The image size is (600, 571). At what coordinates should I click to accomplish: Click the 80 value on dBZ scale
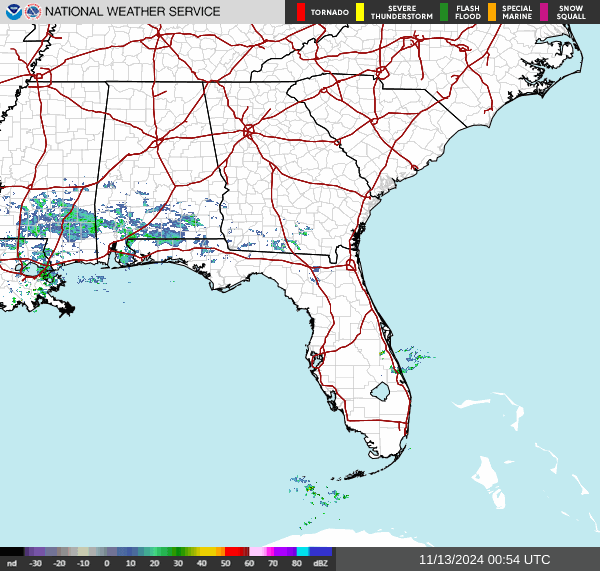click(x=297, y=563)
